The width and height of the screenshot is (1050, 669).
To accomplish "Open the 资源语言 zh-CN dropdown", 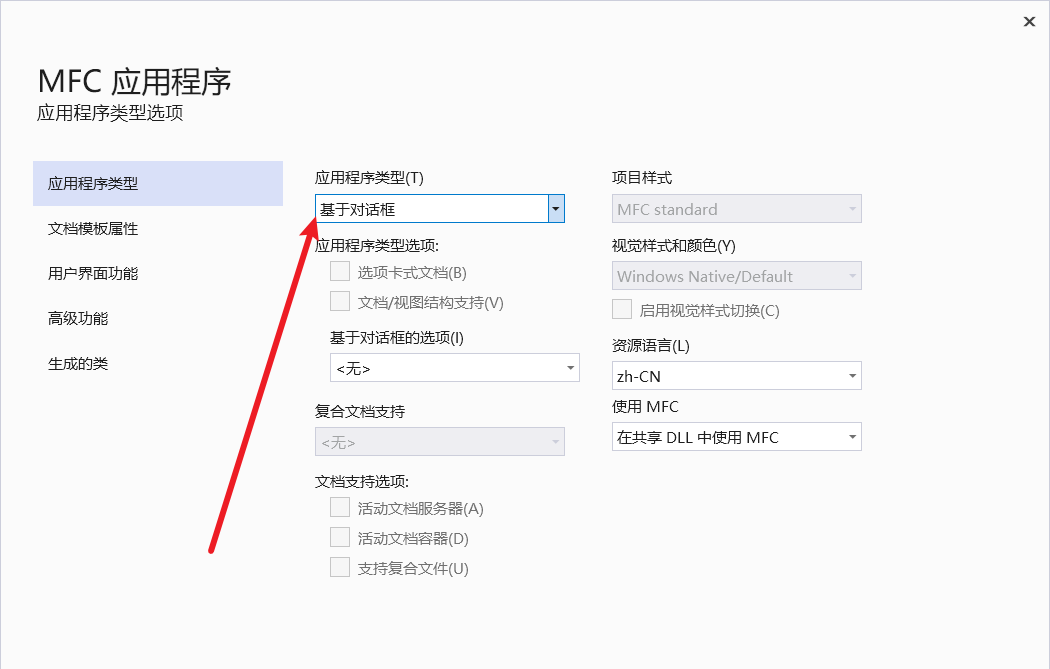I will point(852,376).
